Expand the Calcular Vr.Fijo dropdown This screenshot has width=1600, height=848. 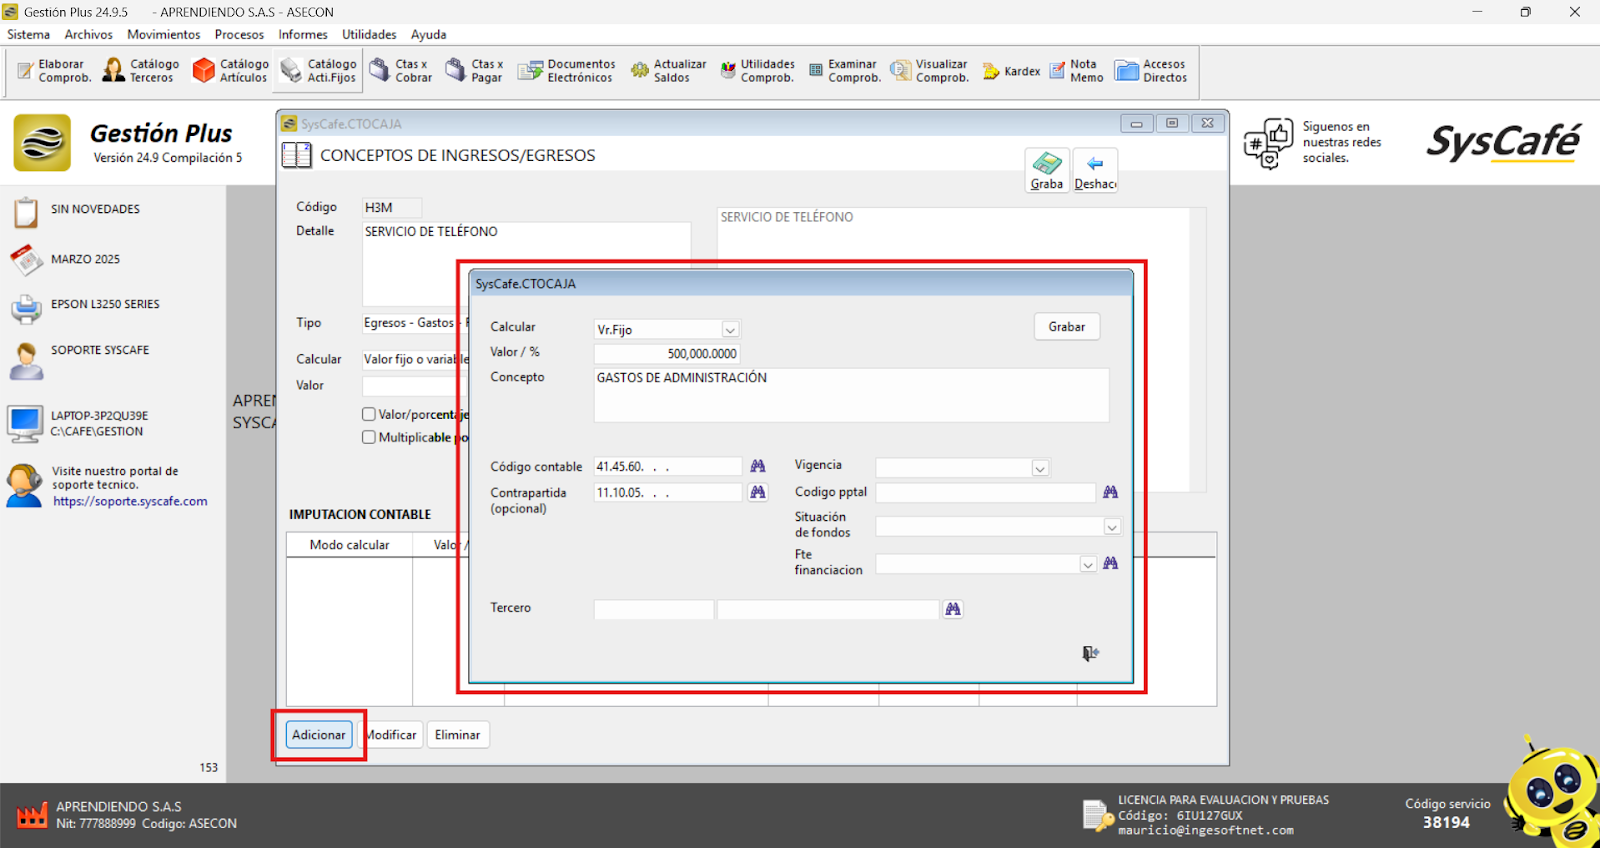pos(730,330)
